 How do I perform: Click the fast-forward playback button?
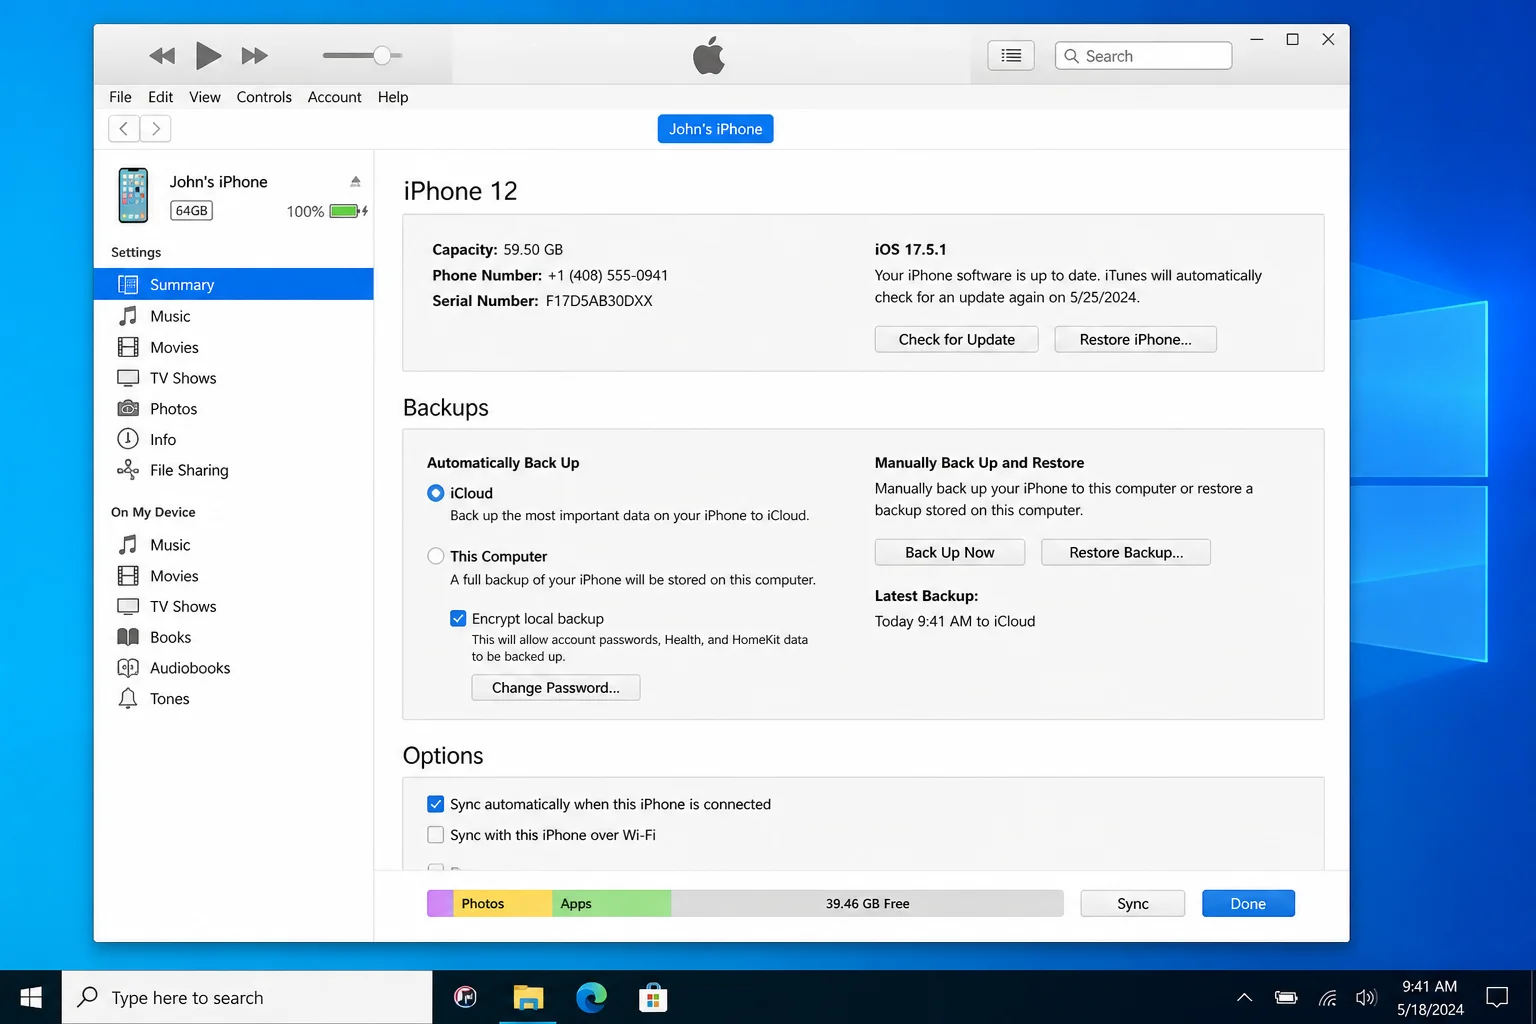pyautogui.click(x=255, y=56)
